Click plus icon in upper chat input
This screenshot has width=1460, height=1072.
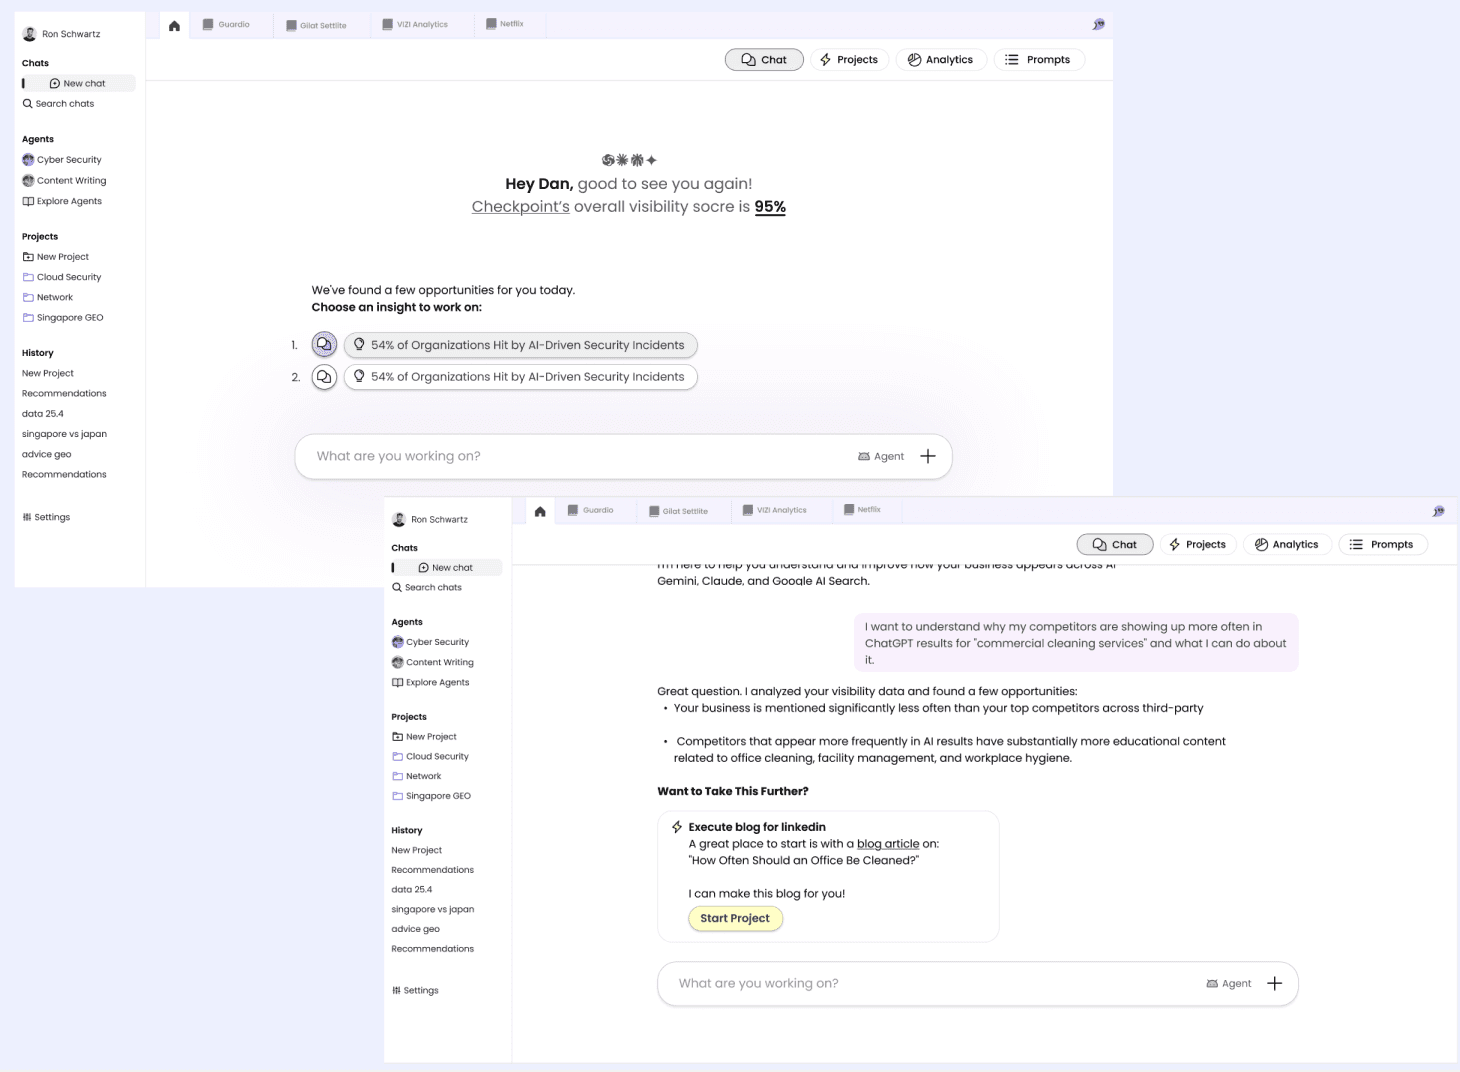928,456
